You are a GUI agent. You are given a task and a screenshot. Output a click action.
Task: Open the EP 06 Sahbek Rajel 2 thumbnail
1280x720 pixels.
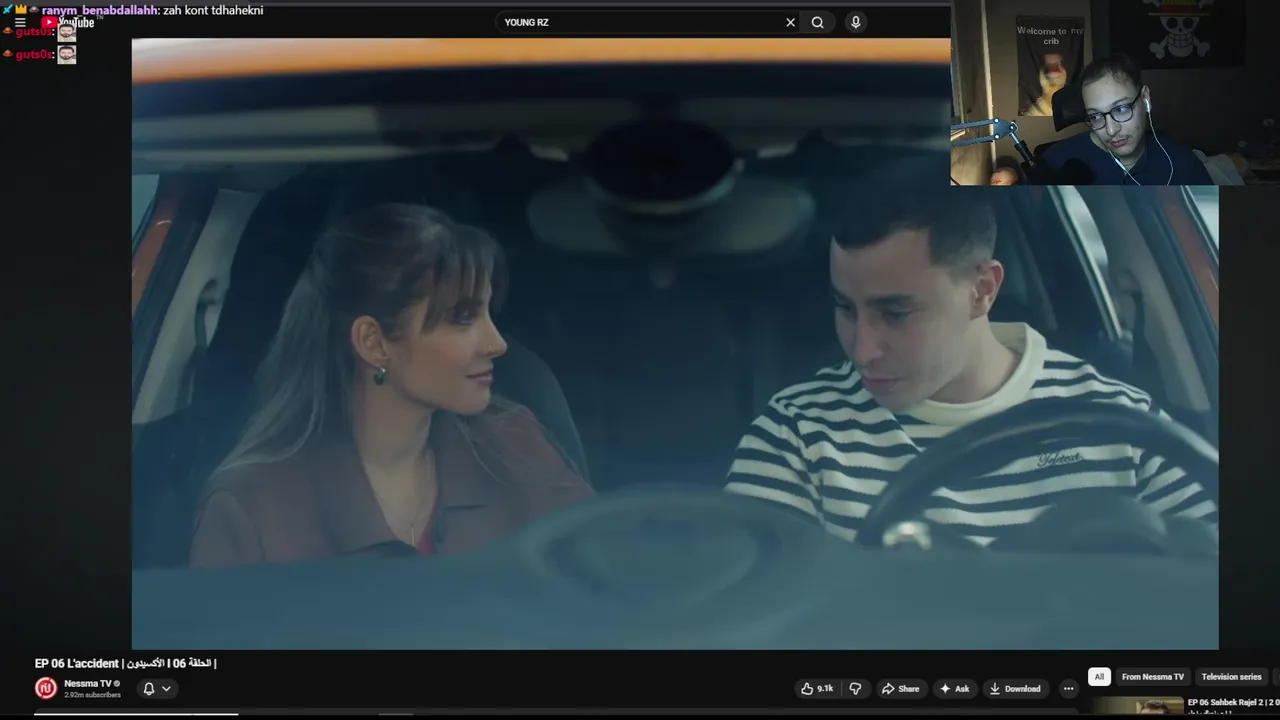(1136, 707)
